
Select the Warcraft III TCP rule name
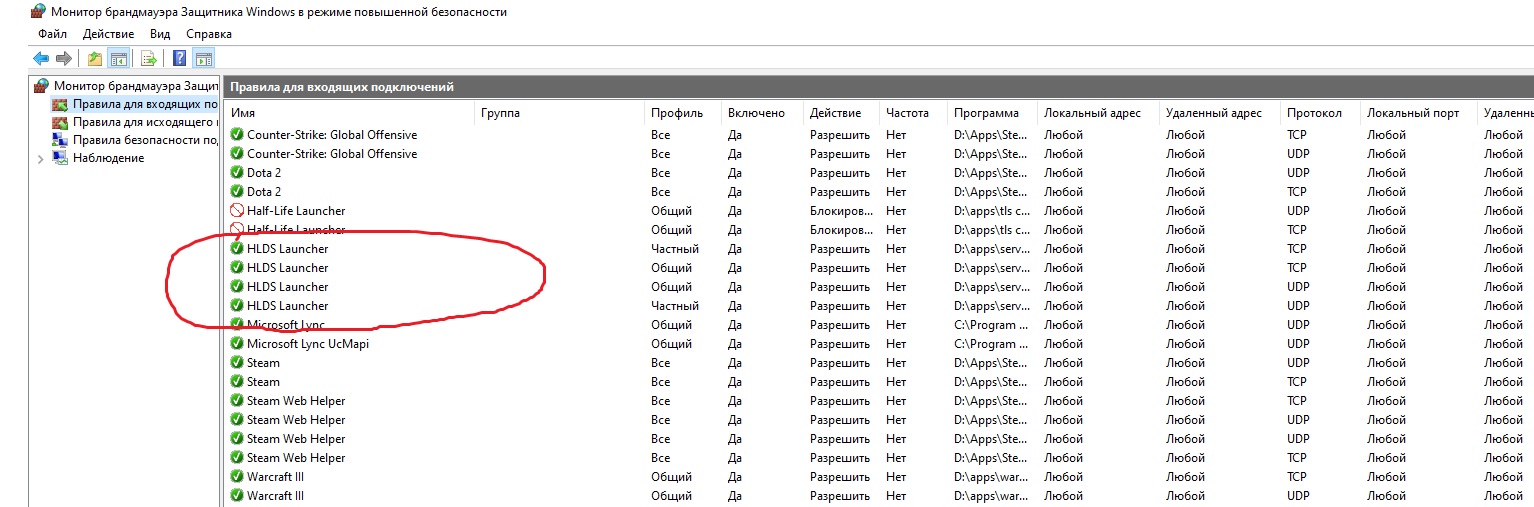(x=276, y=477)
